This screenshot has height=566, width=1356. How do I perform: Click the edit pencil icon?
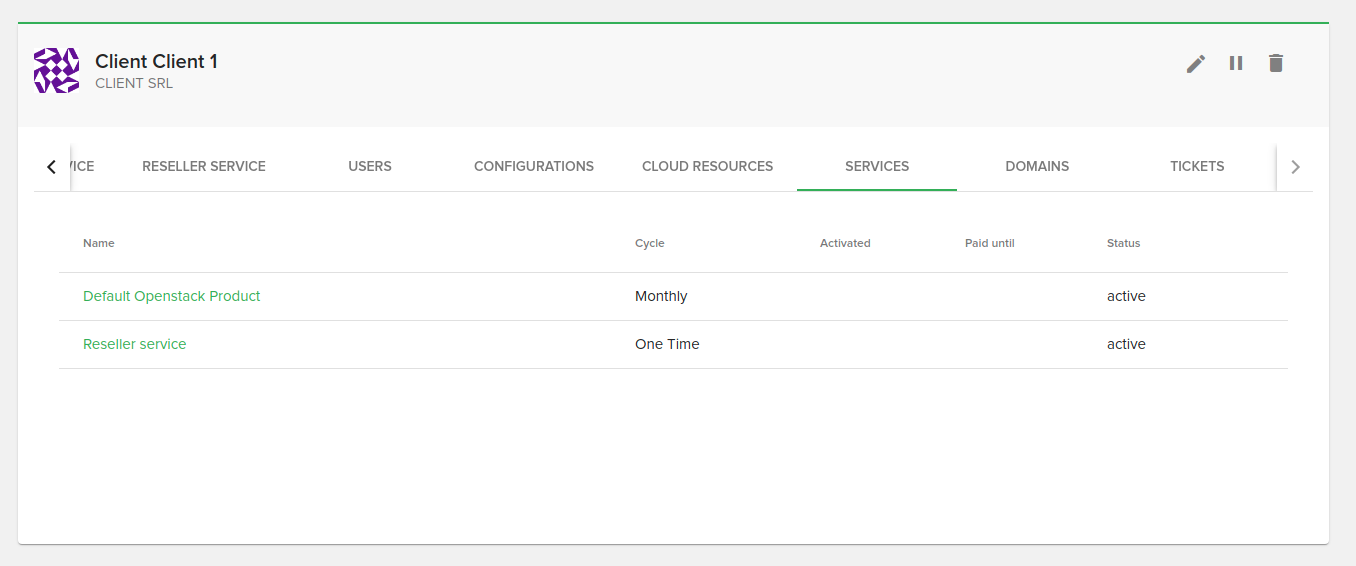point(1195,63)
